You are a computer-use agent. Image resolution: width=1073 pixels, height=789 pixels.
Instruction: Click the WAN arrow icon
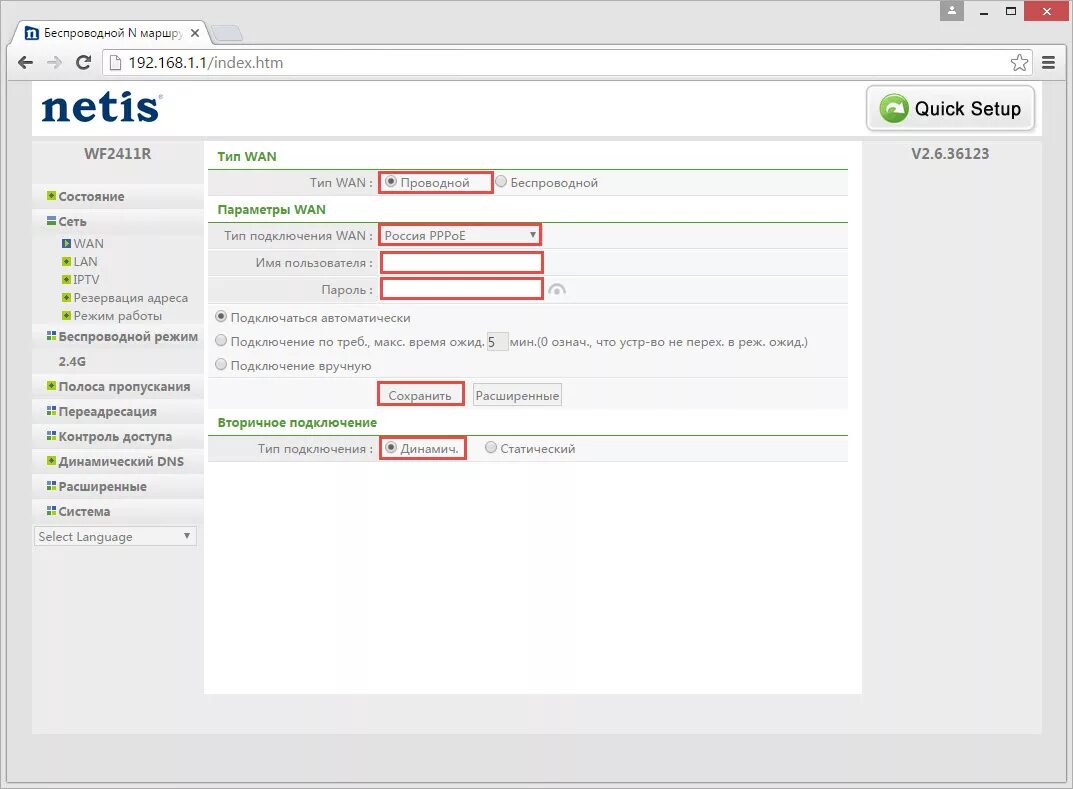(66, 244)
